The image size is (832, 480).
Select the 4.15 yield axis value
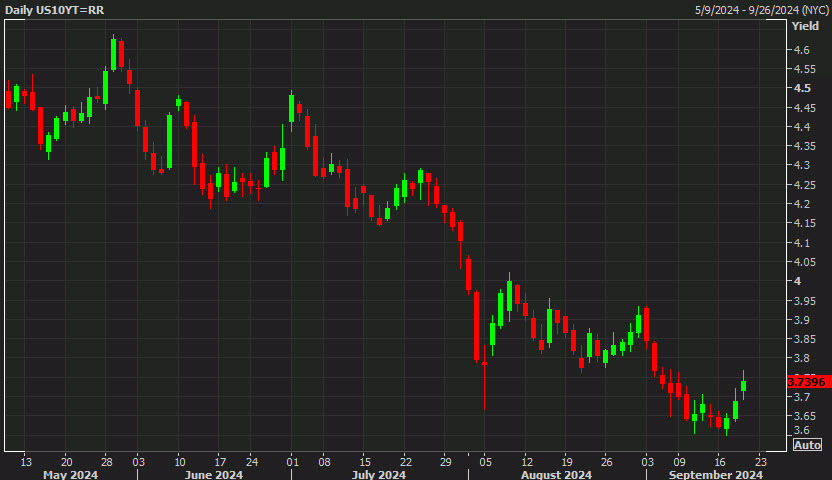804,223
